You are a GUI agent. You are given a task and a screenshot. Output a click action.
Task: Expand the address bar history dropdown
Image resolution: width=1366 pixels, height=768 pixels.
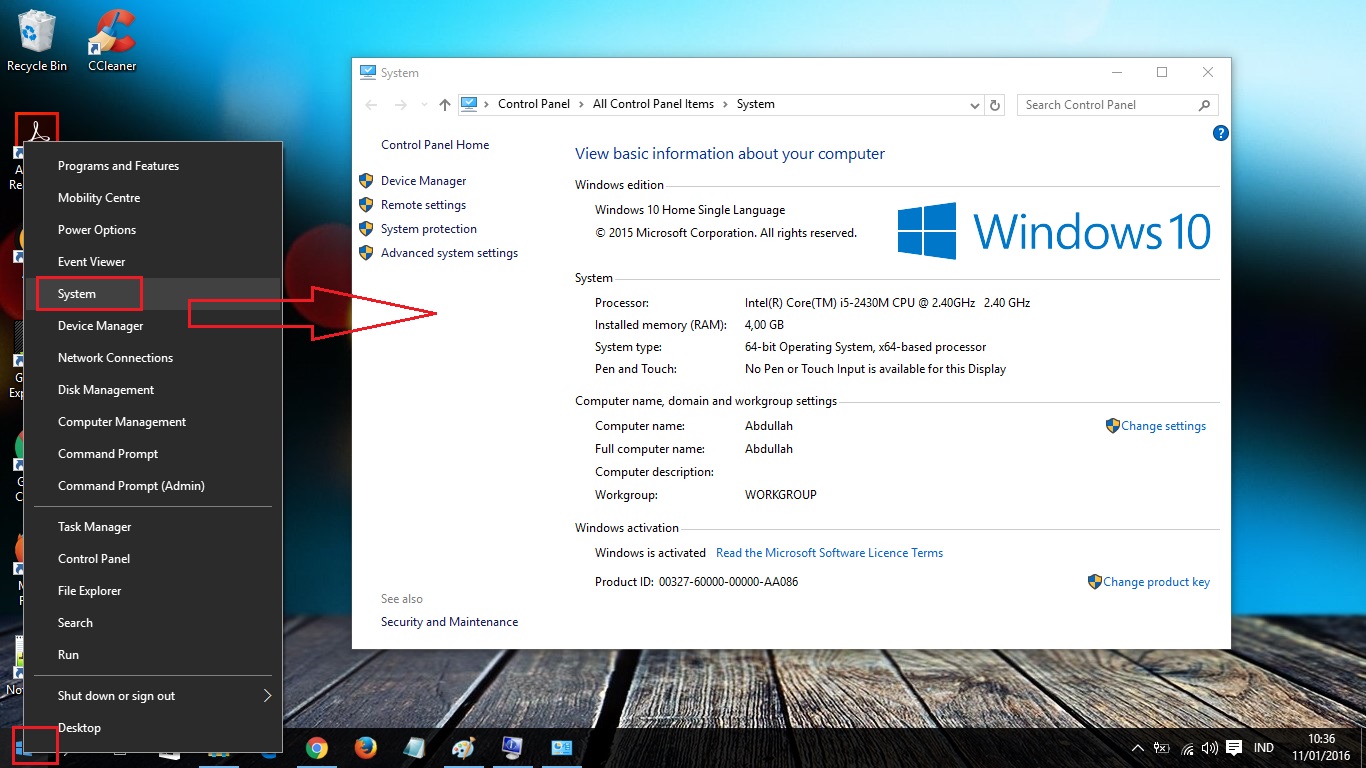click(975, 105)
